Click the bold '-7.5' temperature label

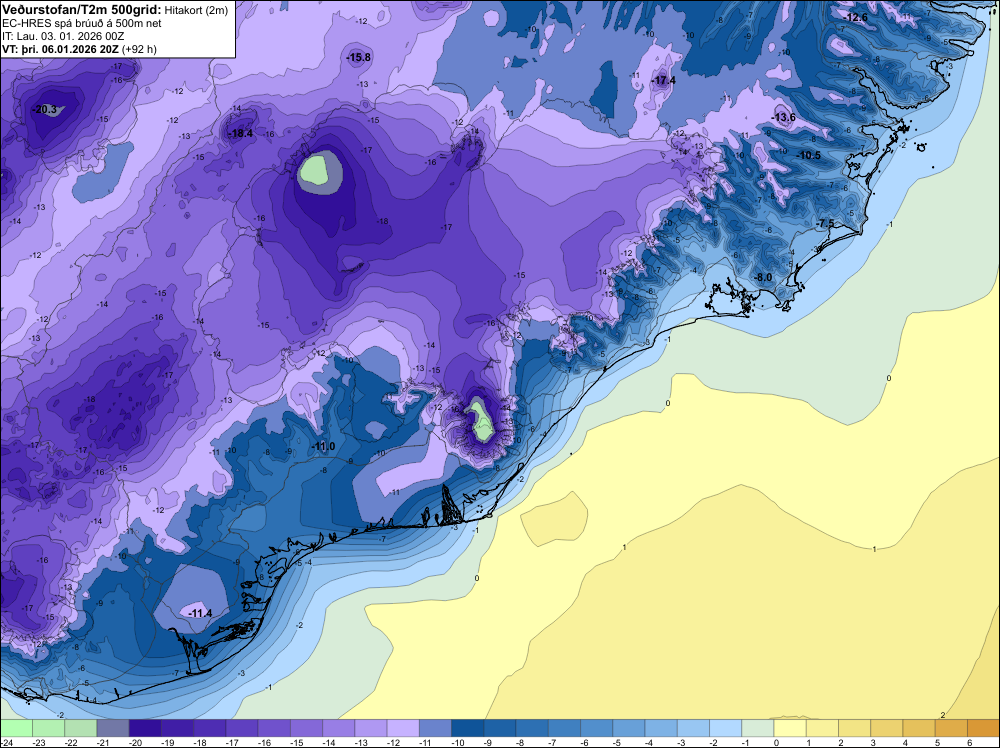point(825,223)
